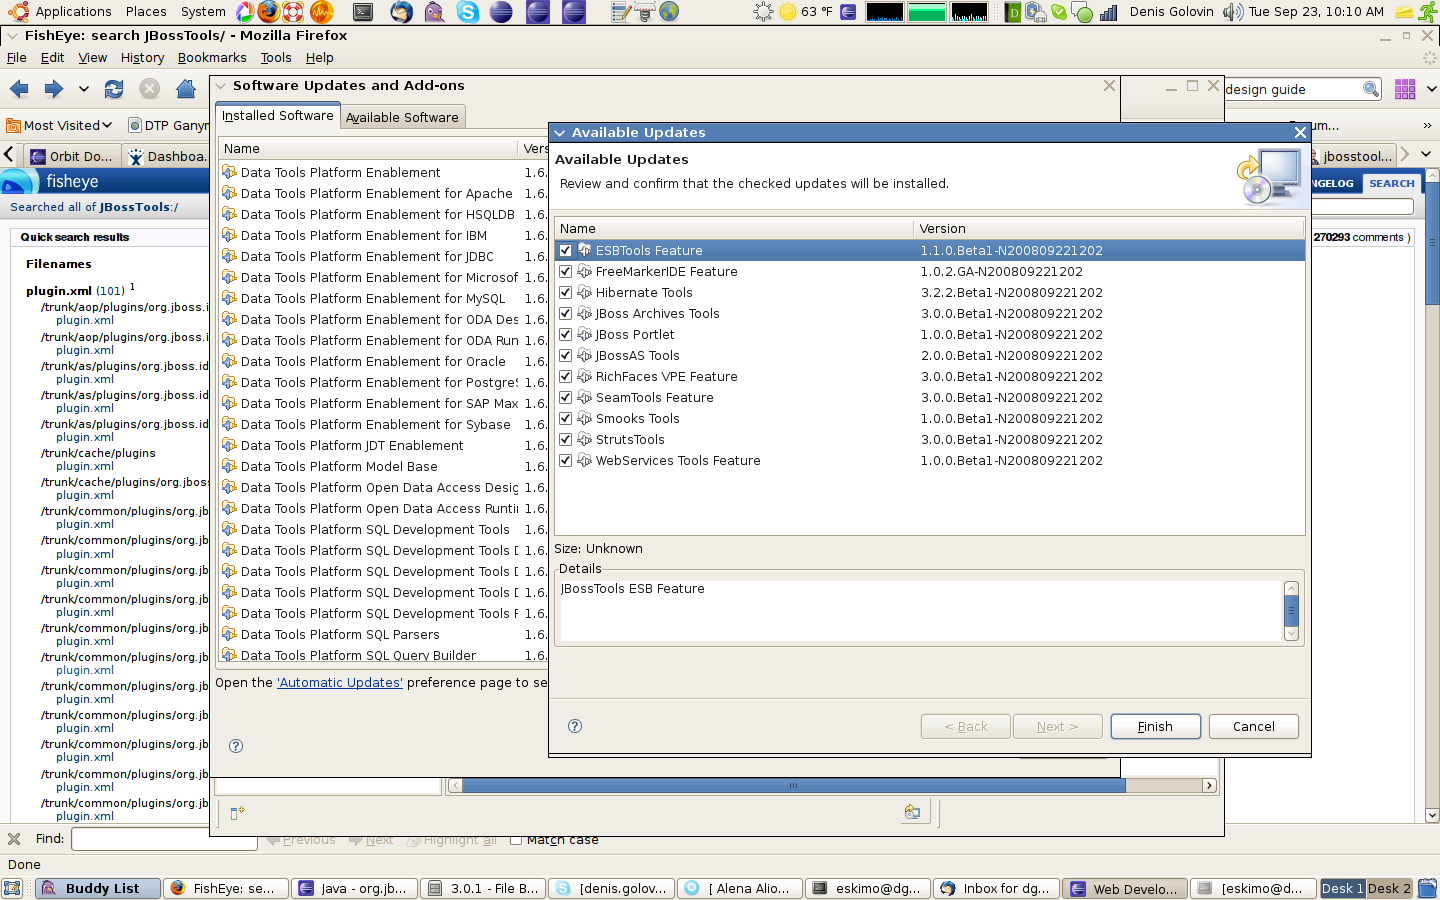Viewport: 1440px width, 900px height.
Task: Click the globe launcher icon in top panel
Action: pyautogui.click(x=669, y=12)
